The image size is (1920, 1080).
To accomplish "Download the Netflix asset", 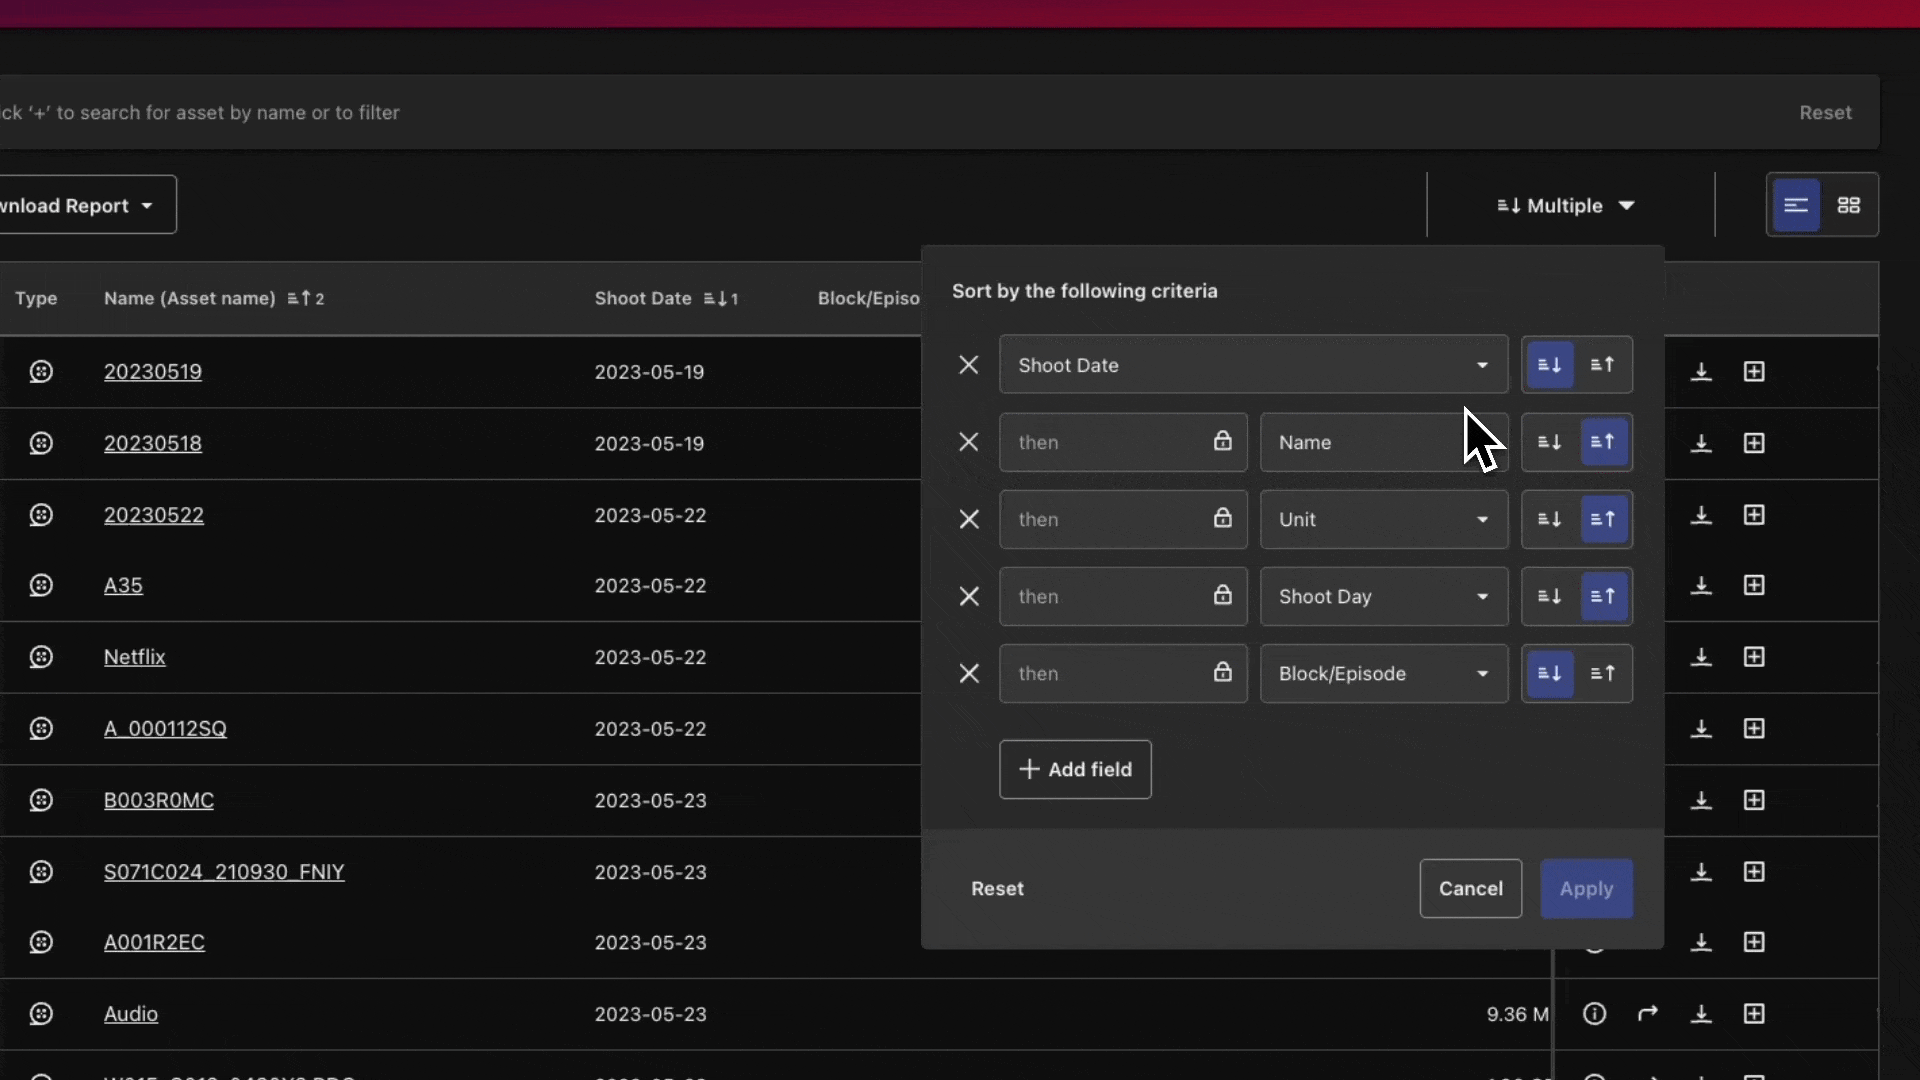I will [1701, 657].
